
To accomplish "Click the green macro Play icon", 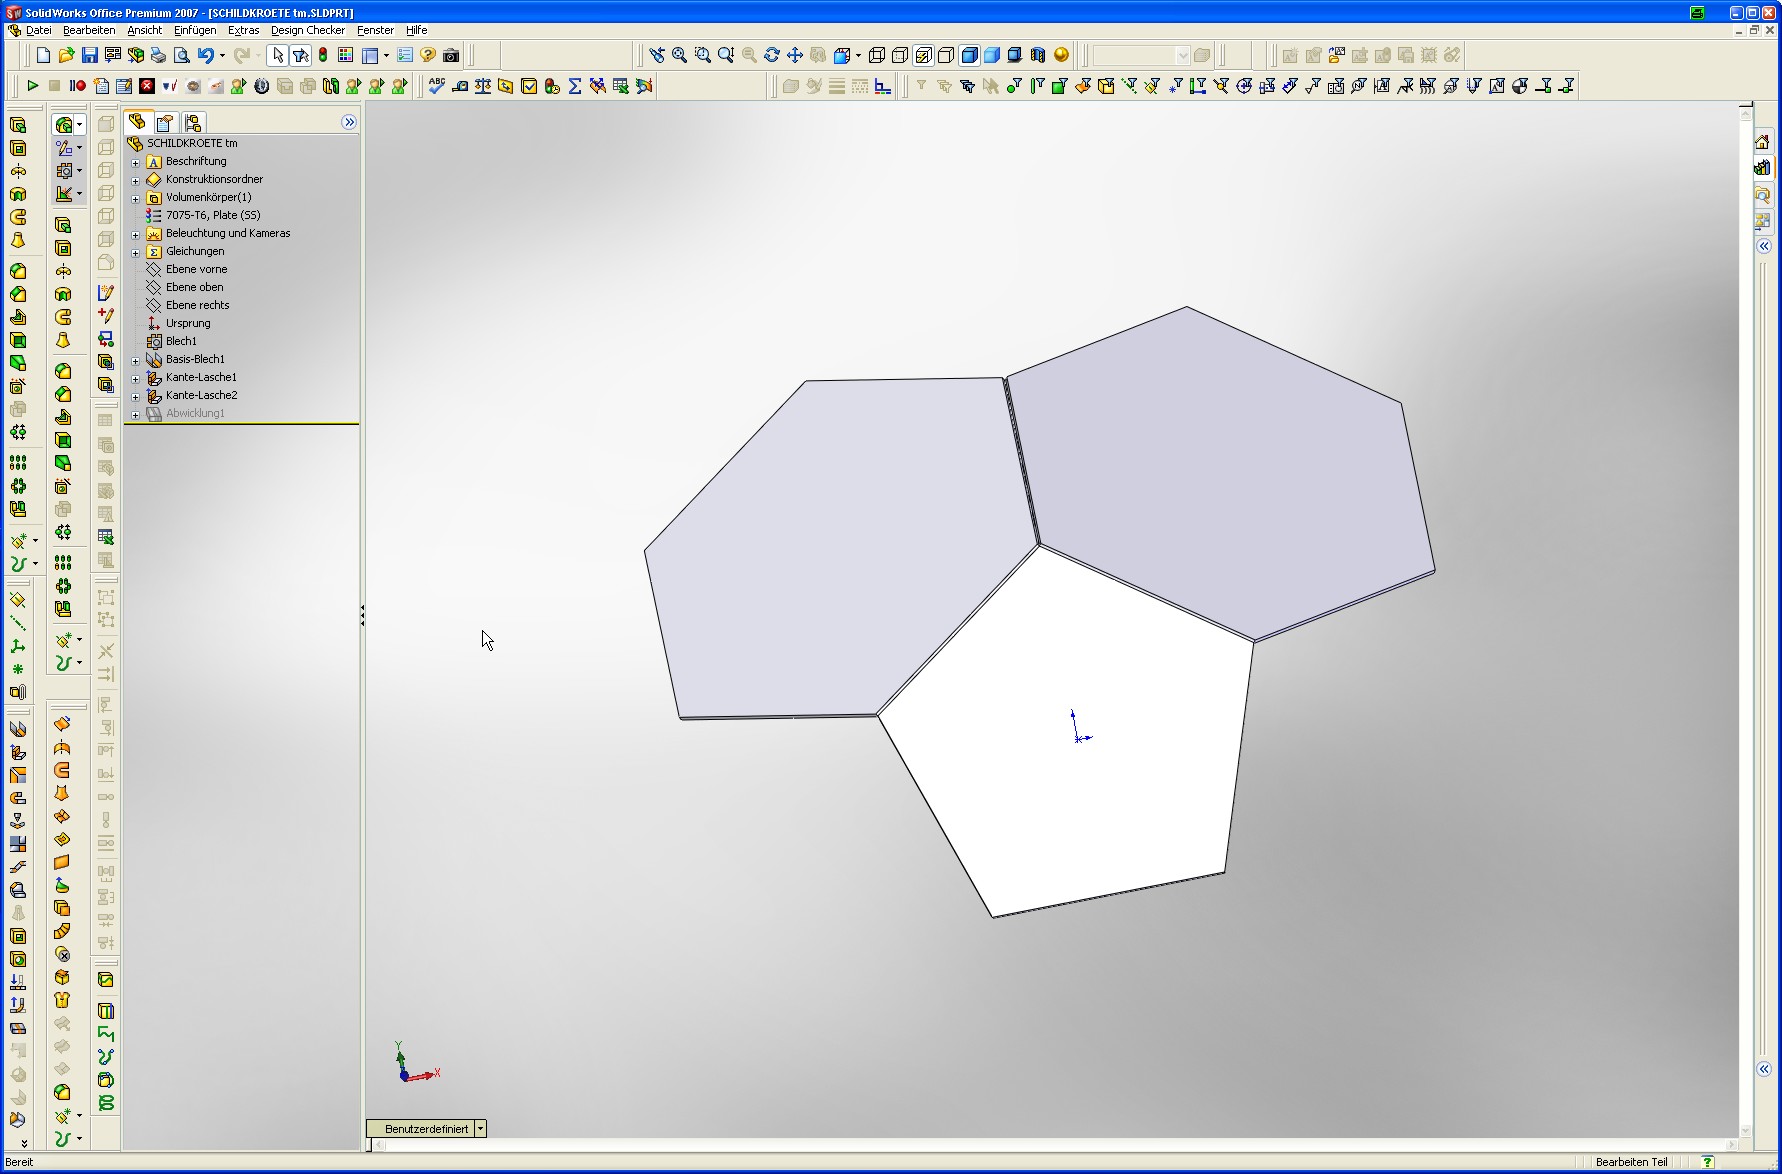I will click(32, 86).
